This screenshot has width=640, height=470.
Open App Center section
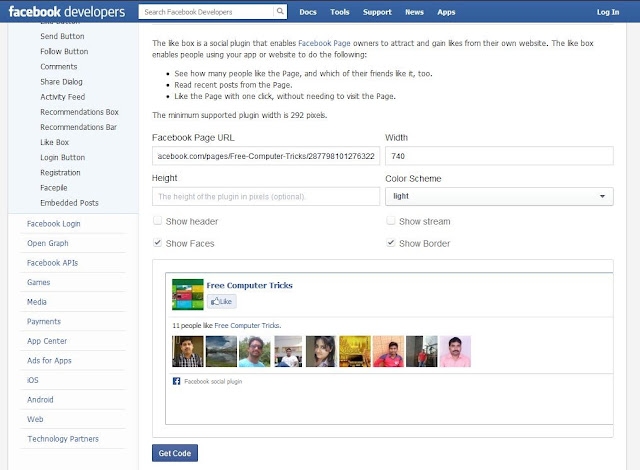pos(47,341)
